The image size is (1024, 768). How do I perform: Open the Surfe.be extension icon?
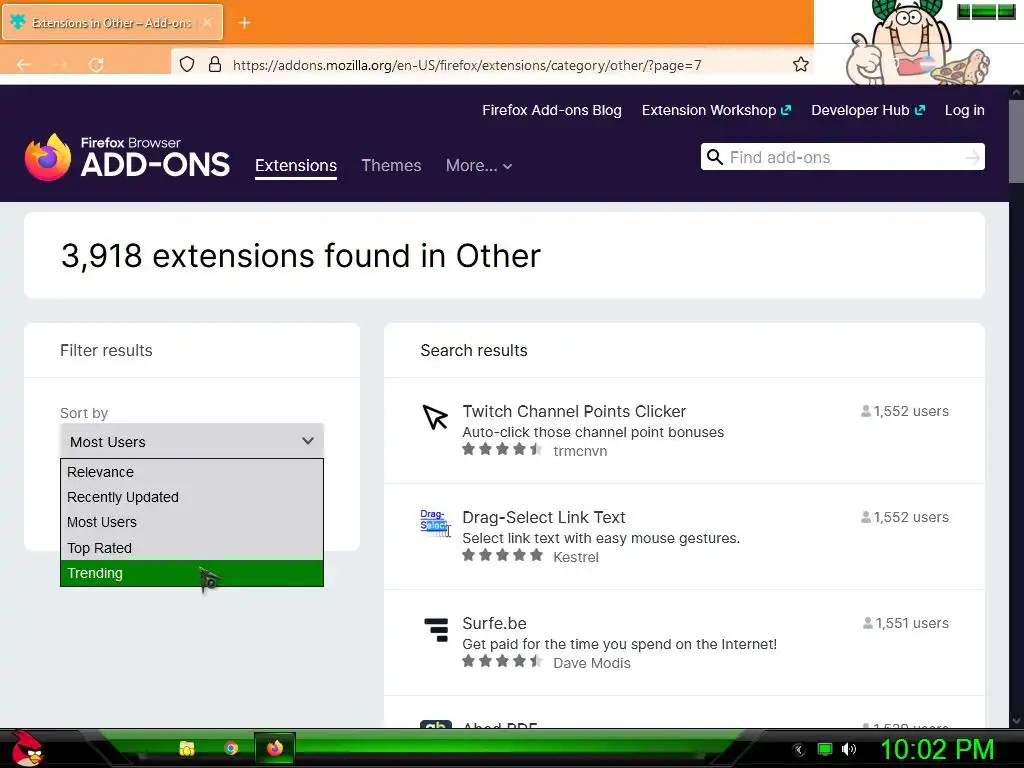(436, 630)
